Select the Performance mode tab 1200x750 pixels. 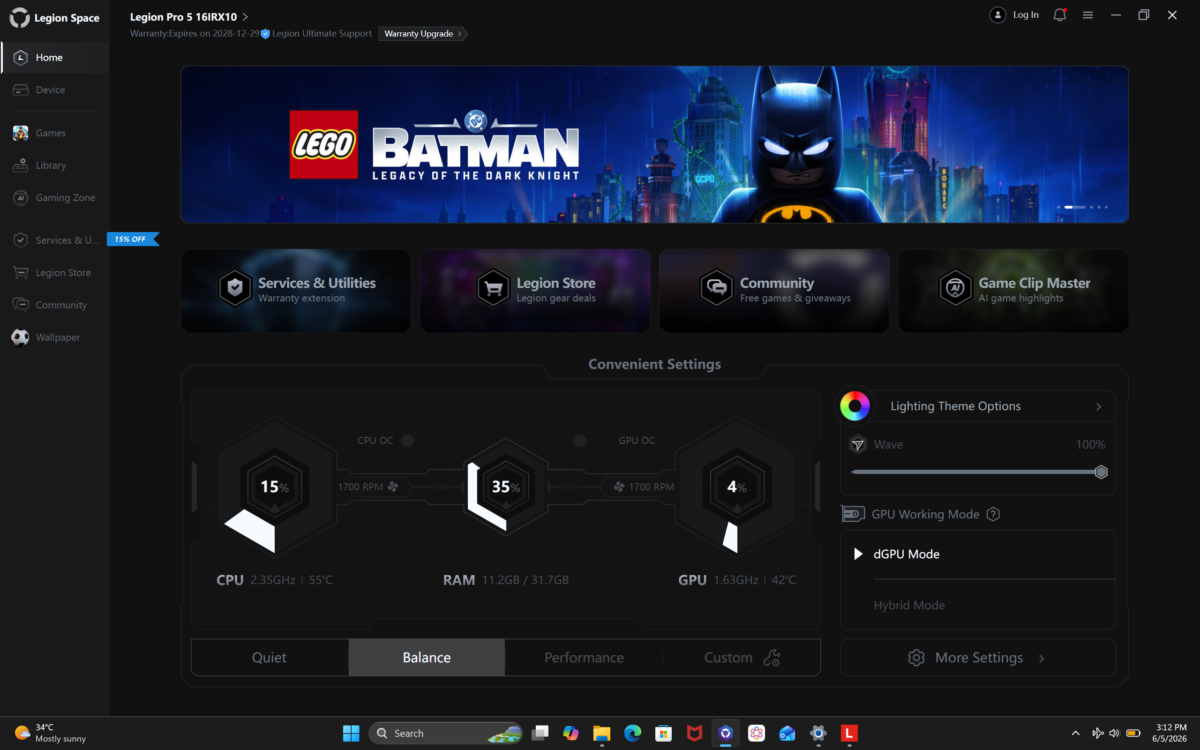tap(584, 657)
